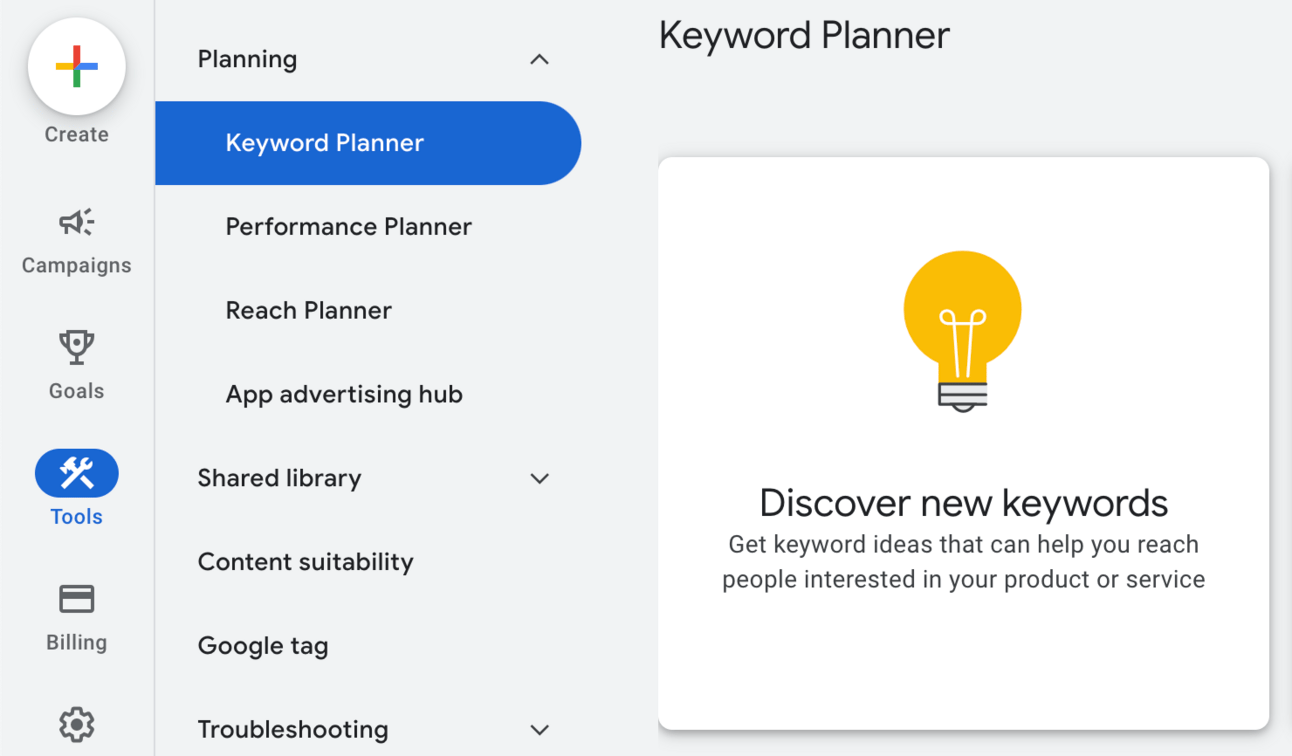Viewport: 1292px width, 756px height.
Task: Open Goals via the trophy icon
Action: pos(76,347)
